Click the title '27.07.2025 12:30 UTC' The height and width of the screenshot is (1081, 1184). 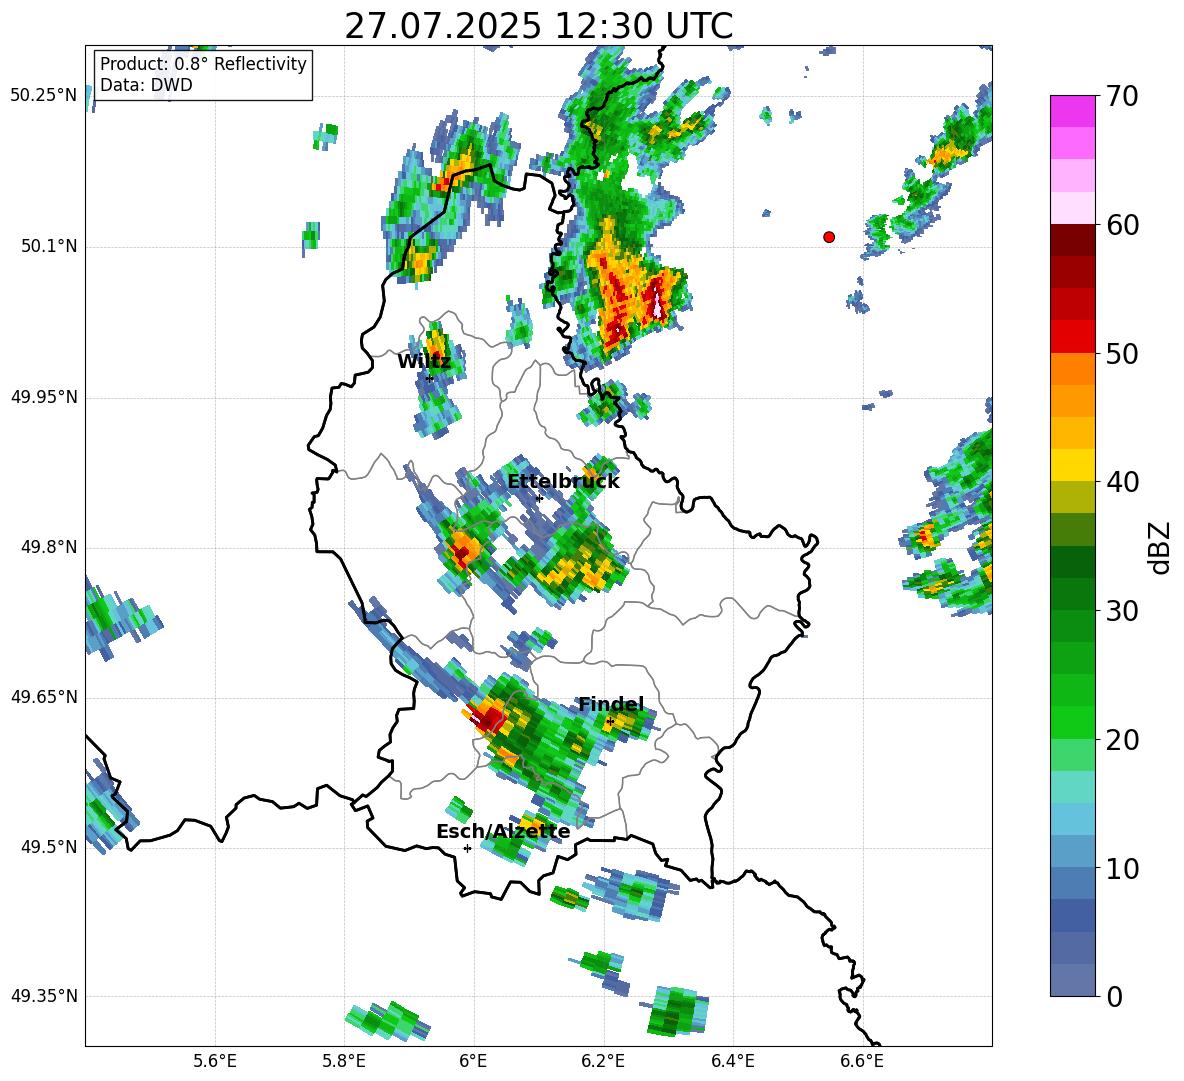tap(538, 26)
